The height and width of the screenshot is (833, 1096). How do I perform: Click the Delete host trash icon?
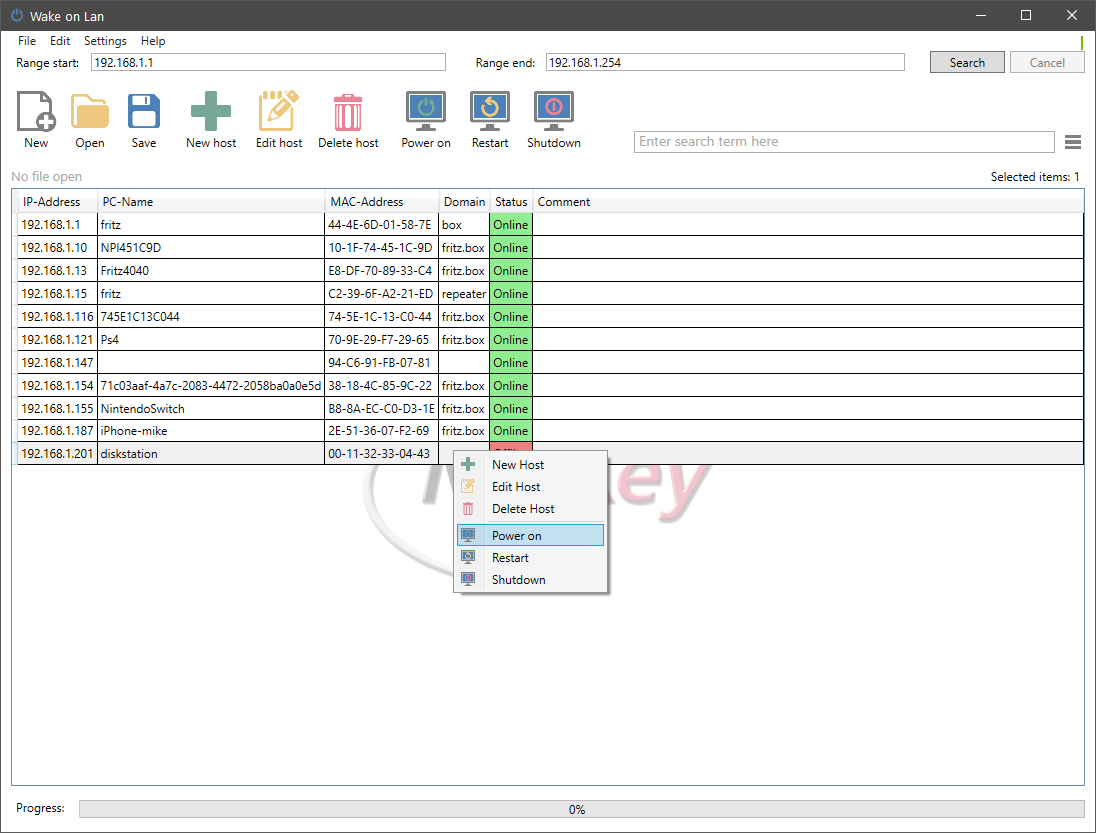[x=347, y=113]
